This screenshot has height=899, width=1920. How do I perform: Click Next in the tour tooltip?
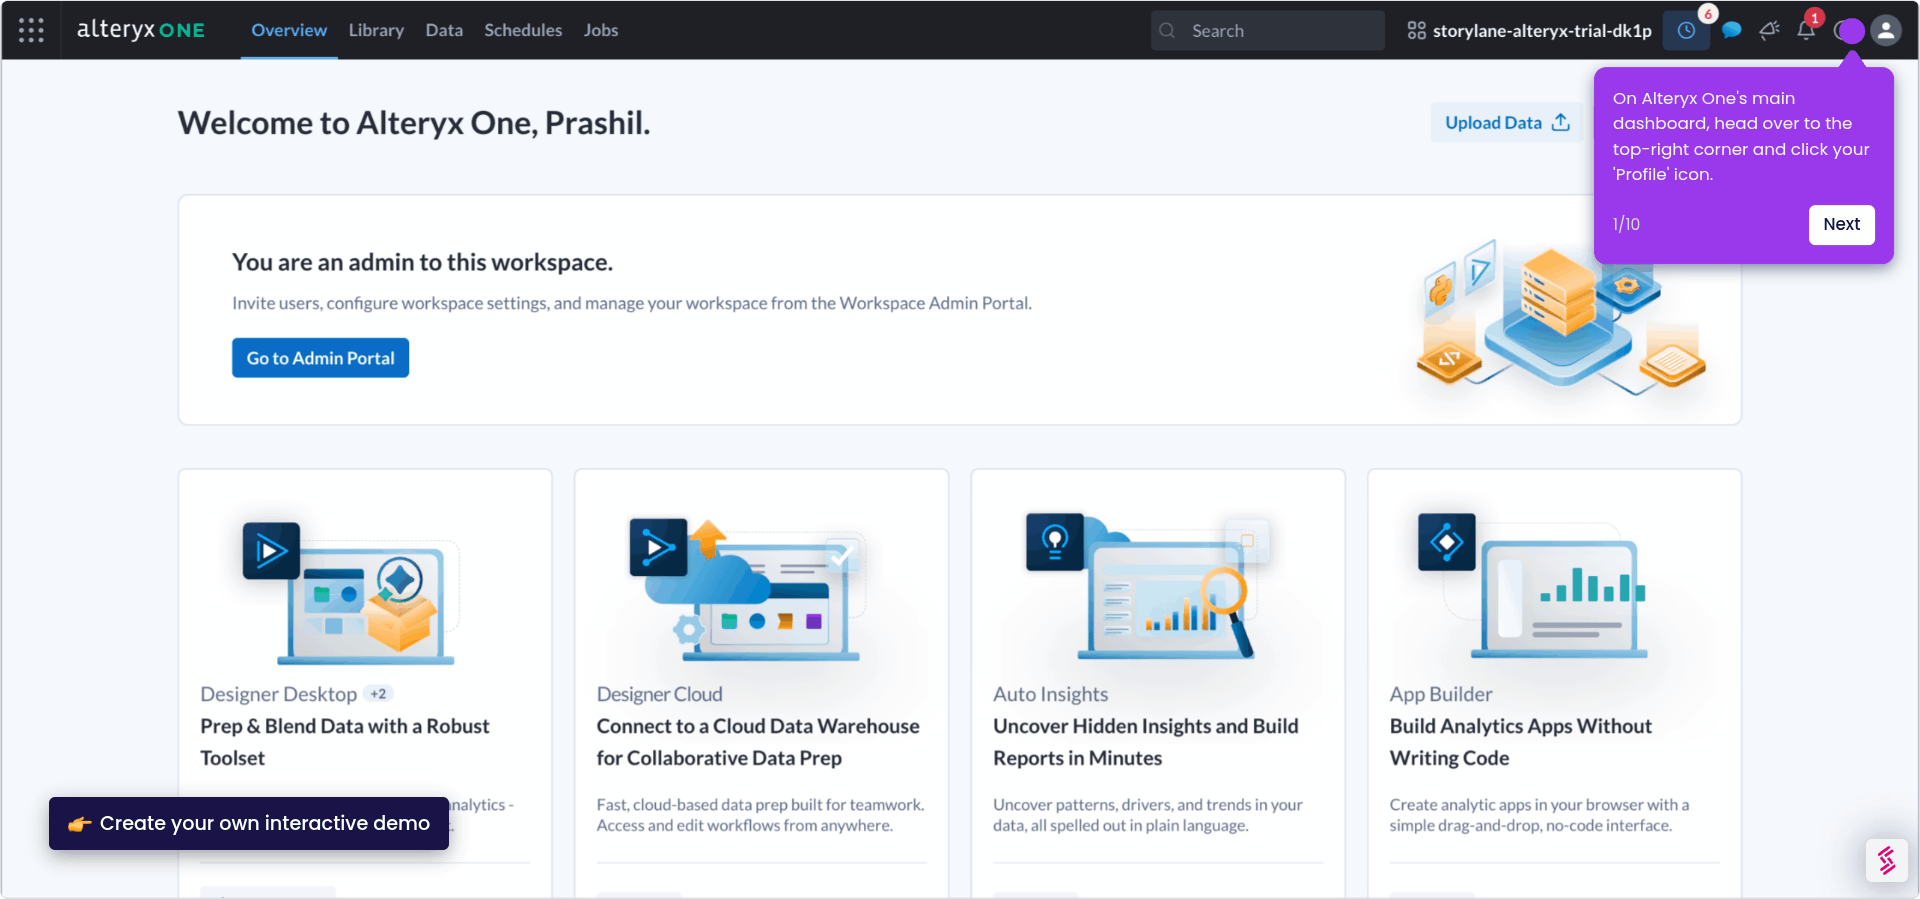(1841, 224)
